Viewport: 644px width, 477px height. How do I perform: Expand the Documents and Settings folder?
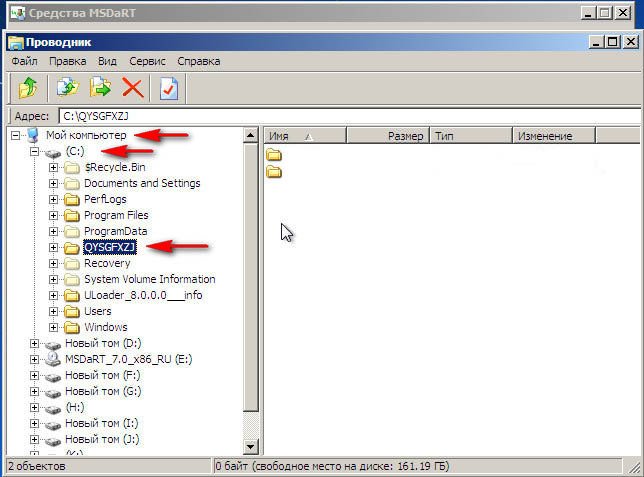(53, 184)
